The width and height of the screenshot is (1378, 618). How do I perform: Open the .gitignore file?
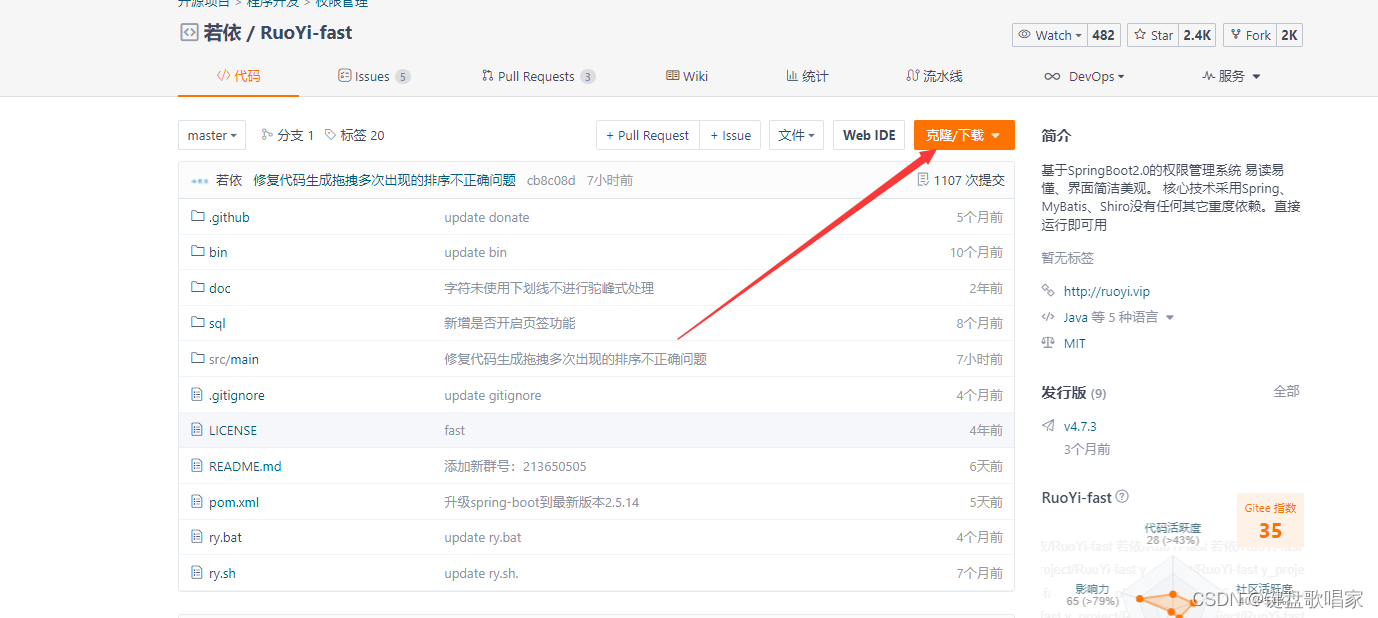[x=237, y=395]
